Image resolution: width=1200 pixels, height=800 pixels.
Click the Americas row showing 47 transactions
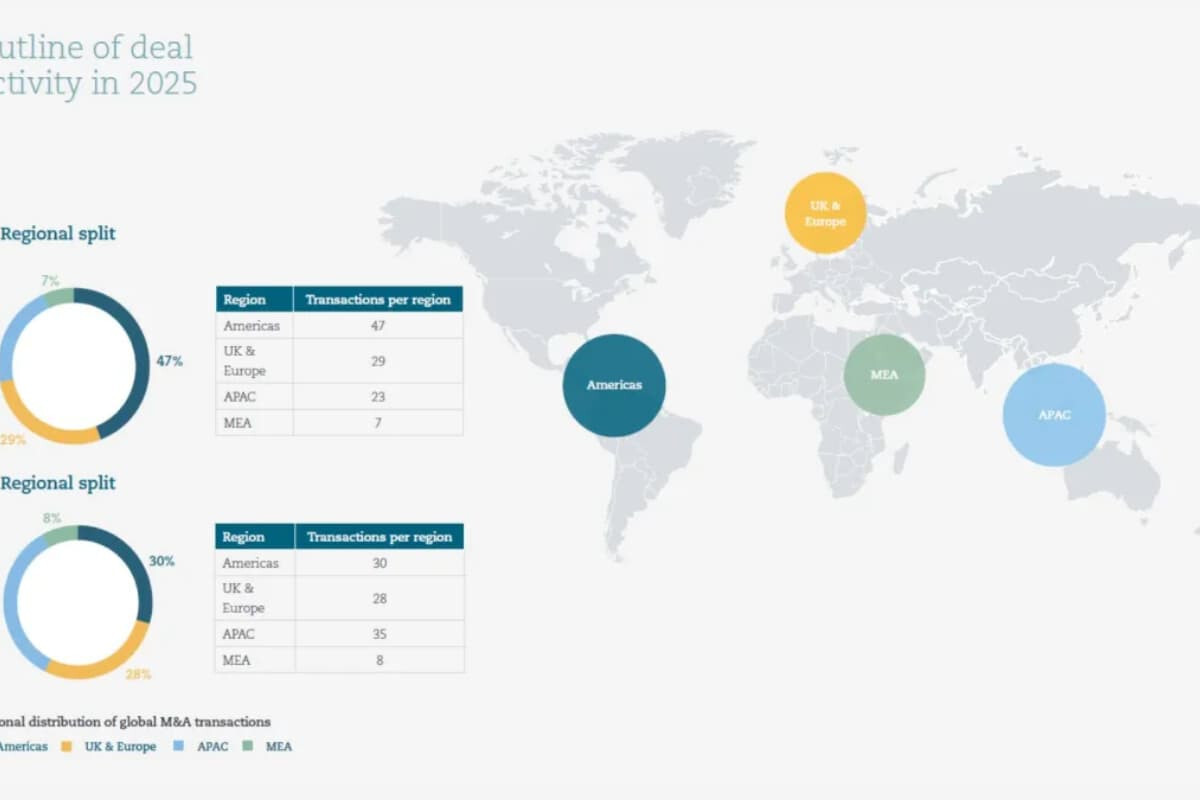tap(340, 325)
